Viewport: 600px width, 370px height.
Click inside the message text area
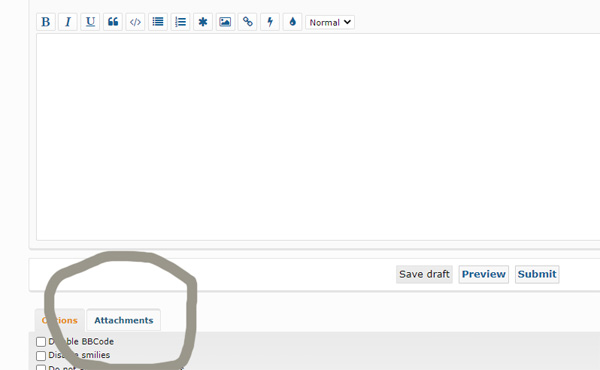point(318,137)
